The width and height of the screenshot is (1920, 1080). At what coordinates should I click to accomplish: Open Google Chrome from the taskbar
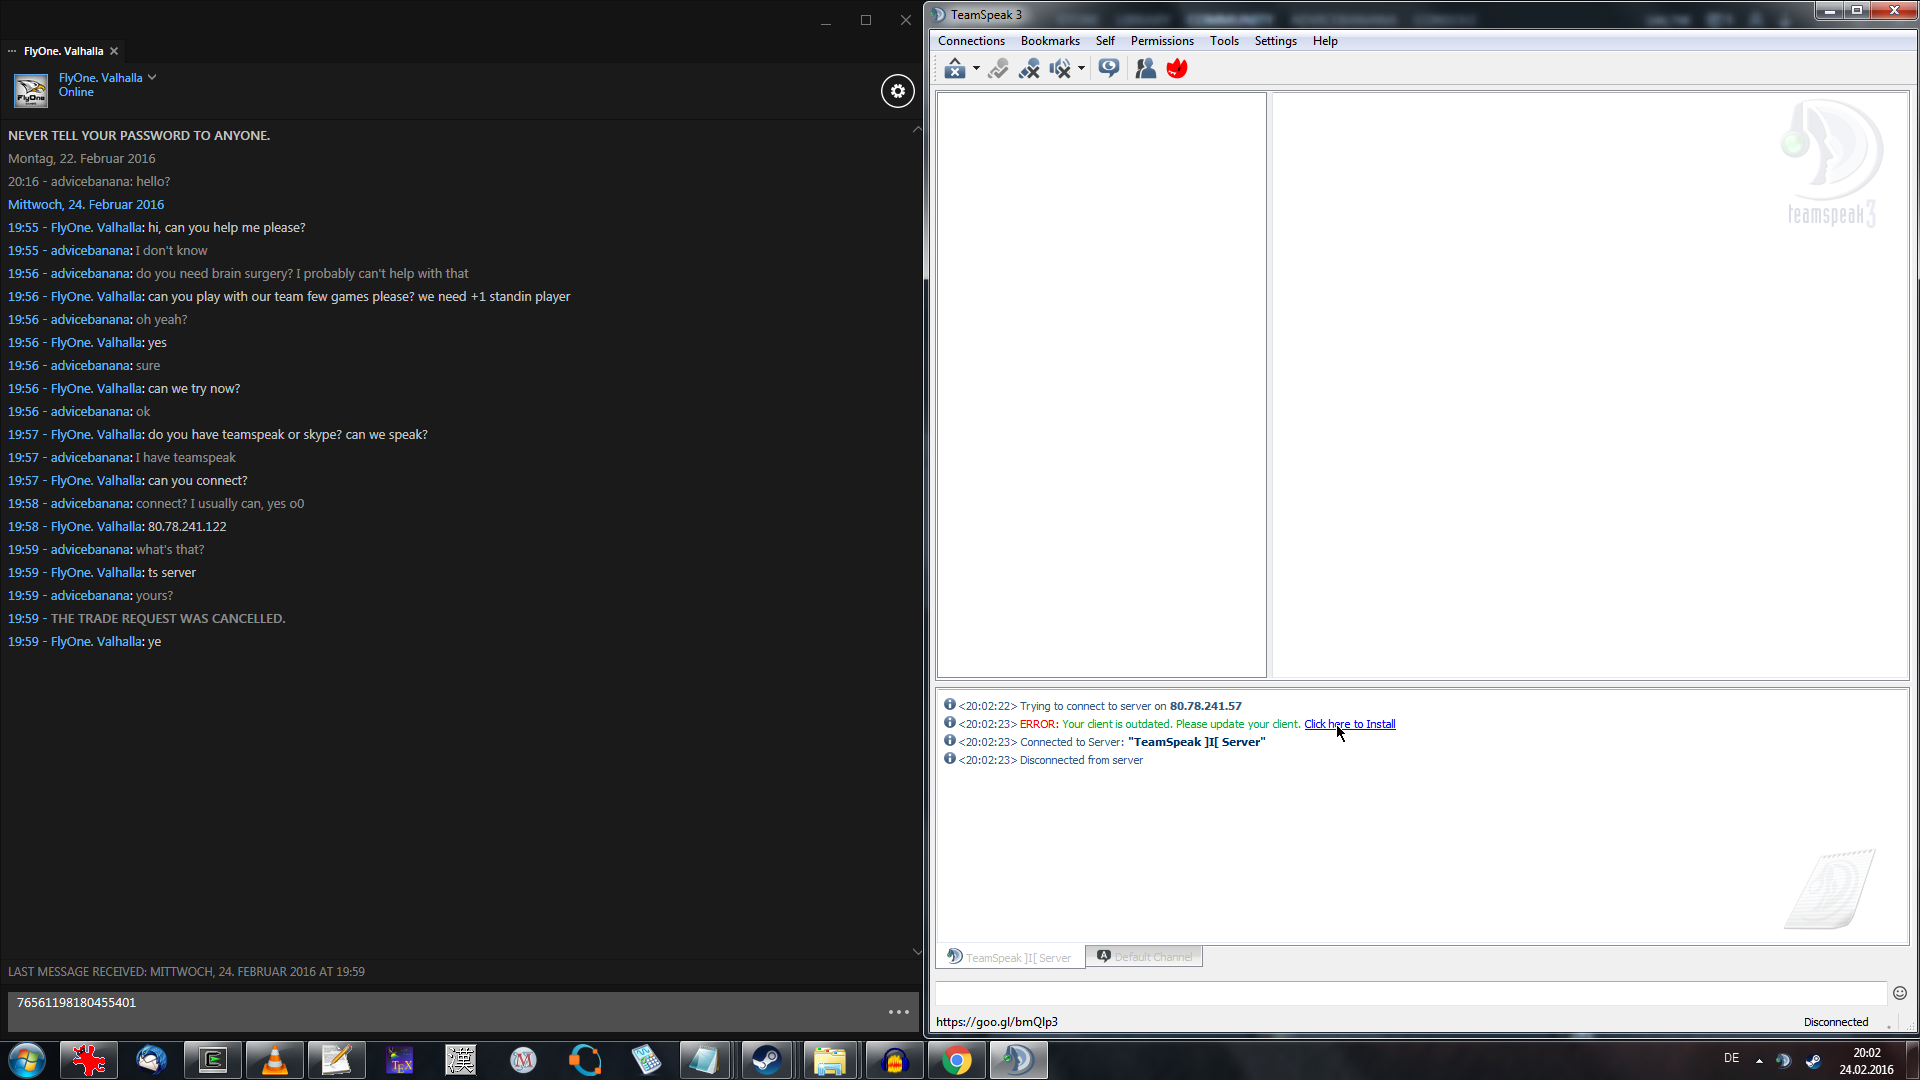click(957, 1060)
